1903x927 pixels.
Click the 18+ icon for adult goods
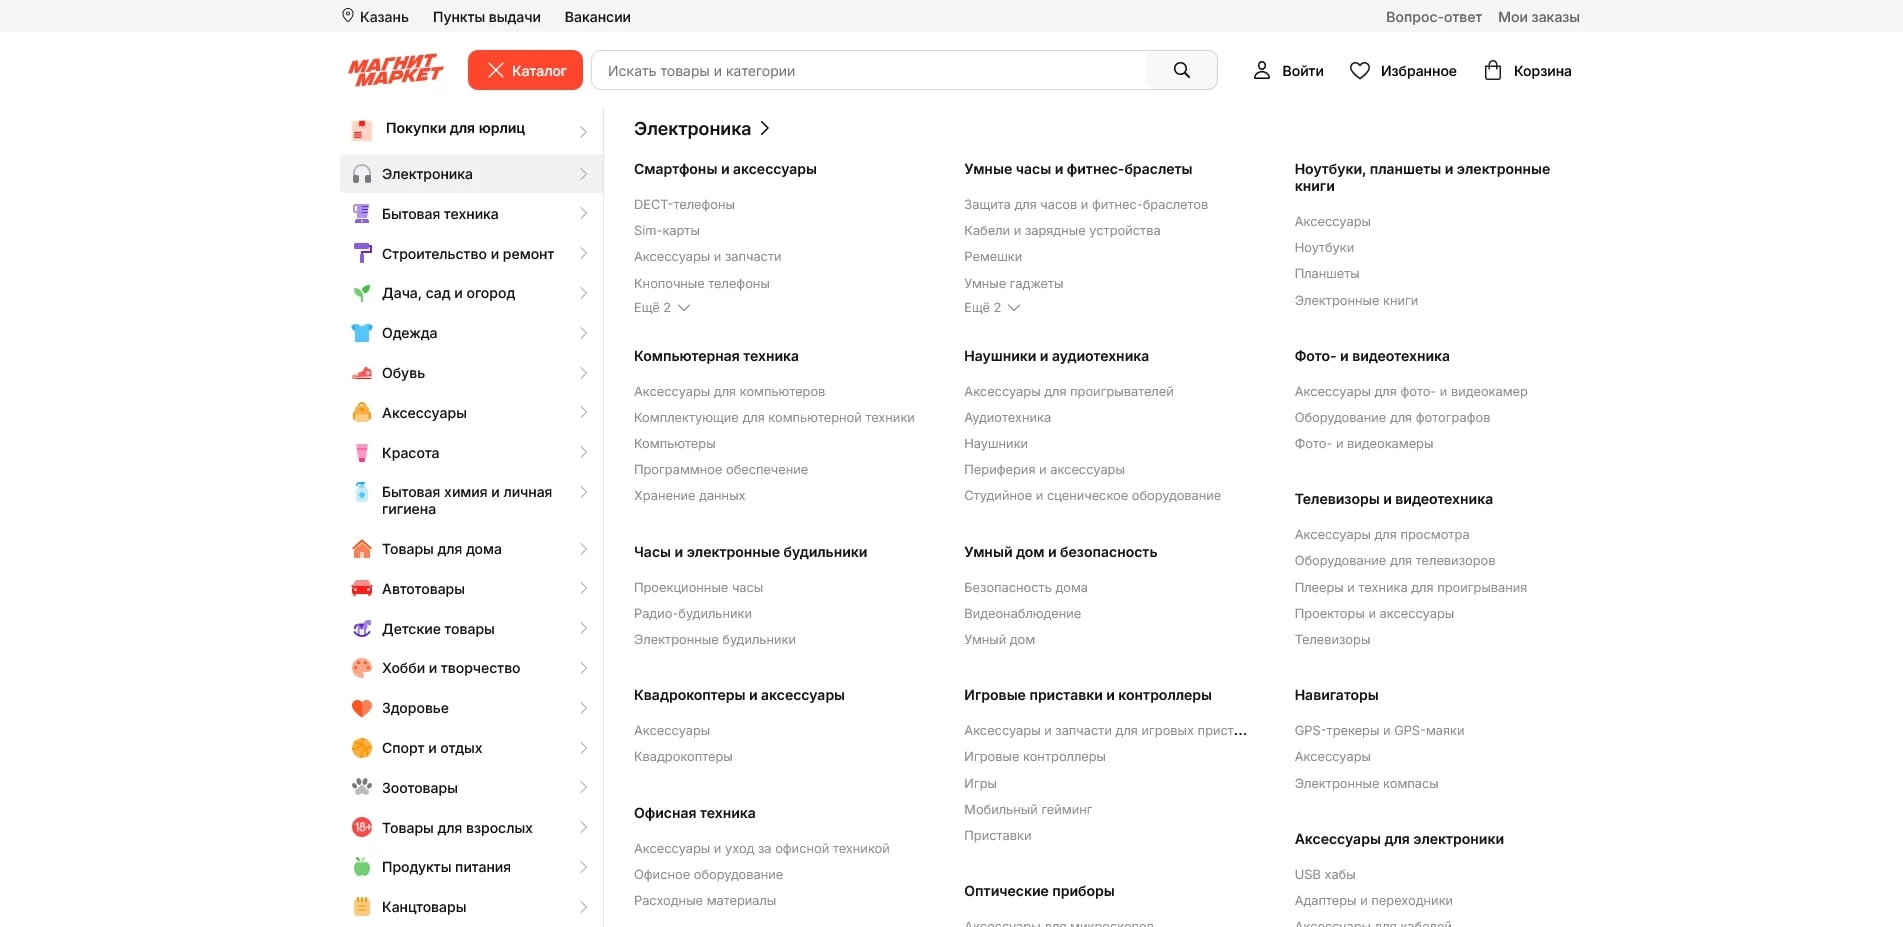[362, 827]
